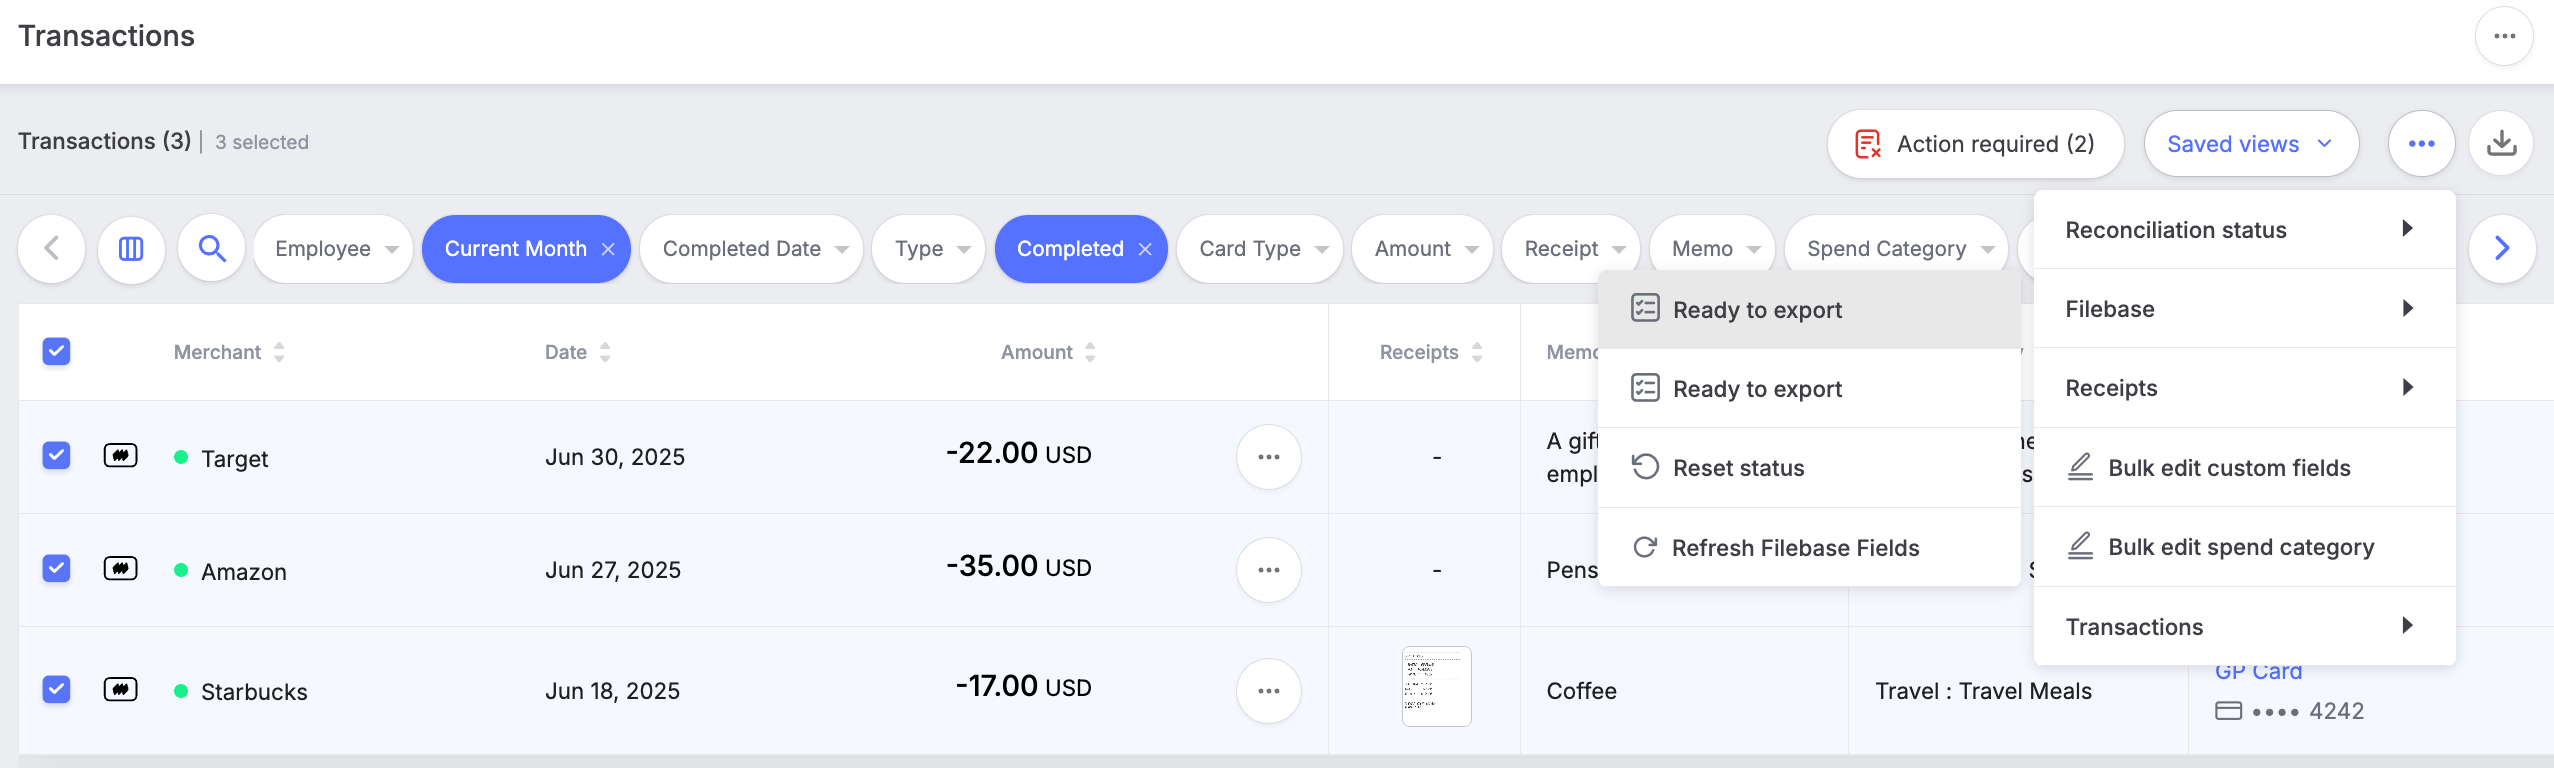Select the second Ready to export option
Viewport: 2554px width, 768px height.
click(x=1809, y=389)
